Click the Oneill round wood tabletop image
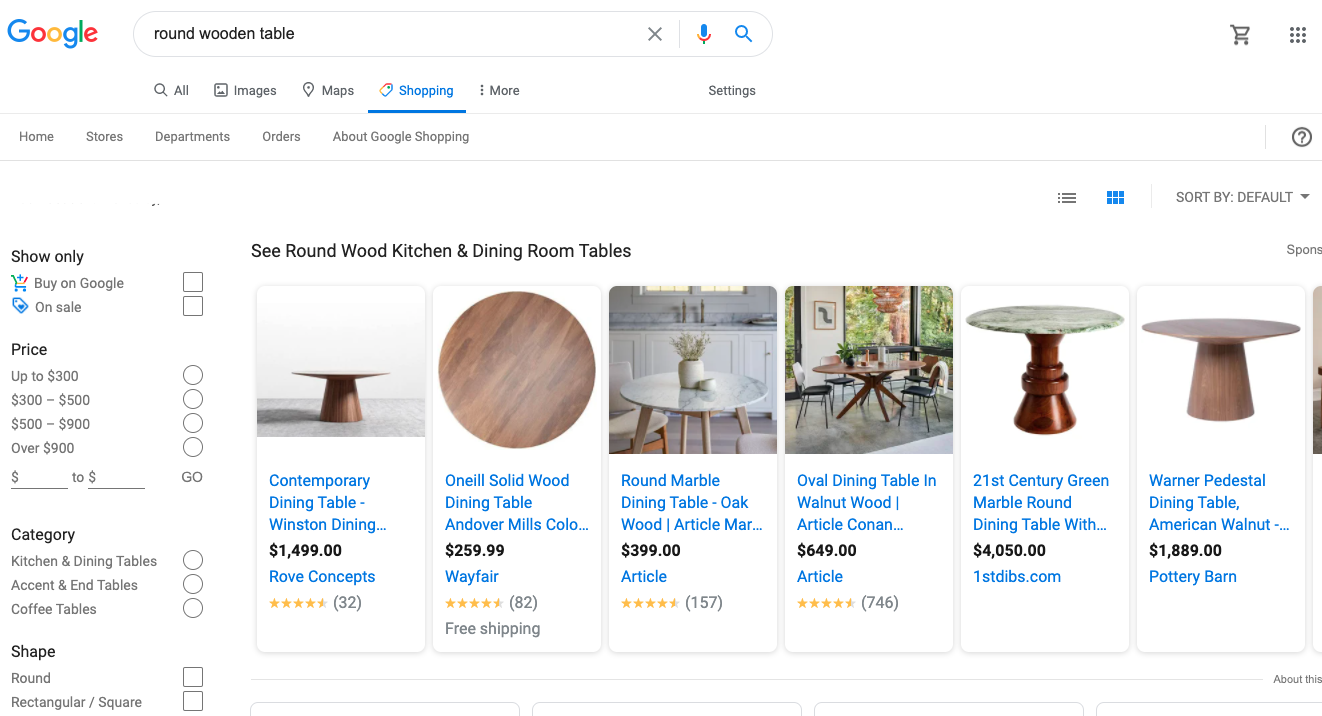 click(517, 370)
